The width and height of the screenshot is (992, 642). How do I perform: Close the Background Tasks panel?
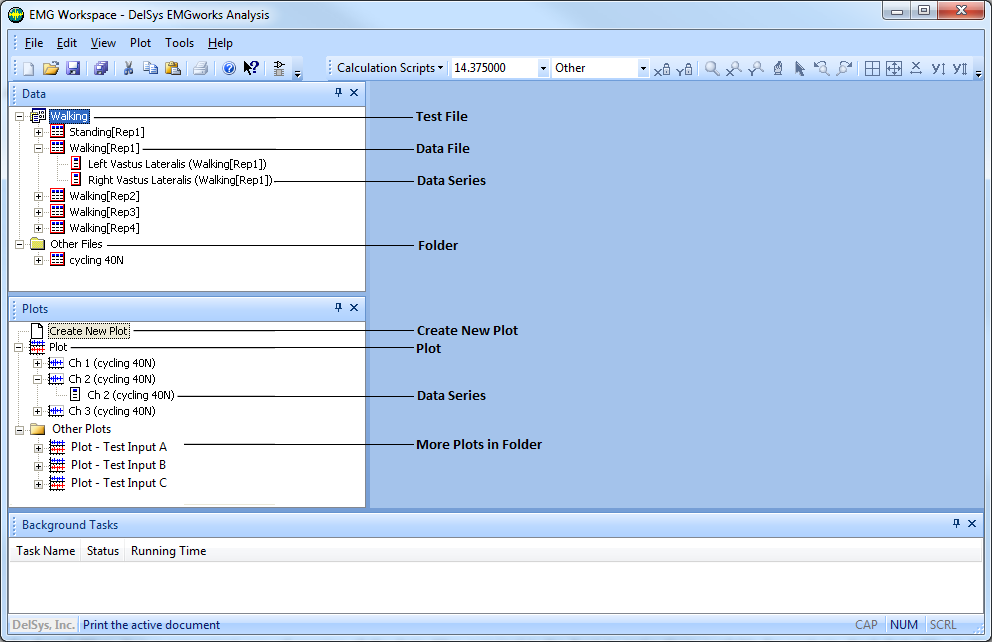click(972, 524)
